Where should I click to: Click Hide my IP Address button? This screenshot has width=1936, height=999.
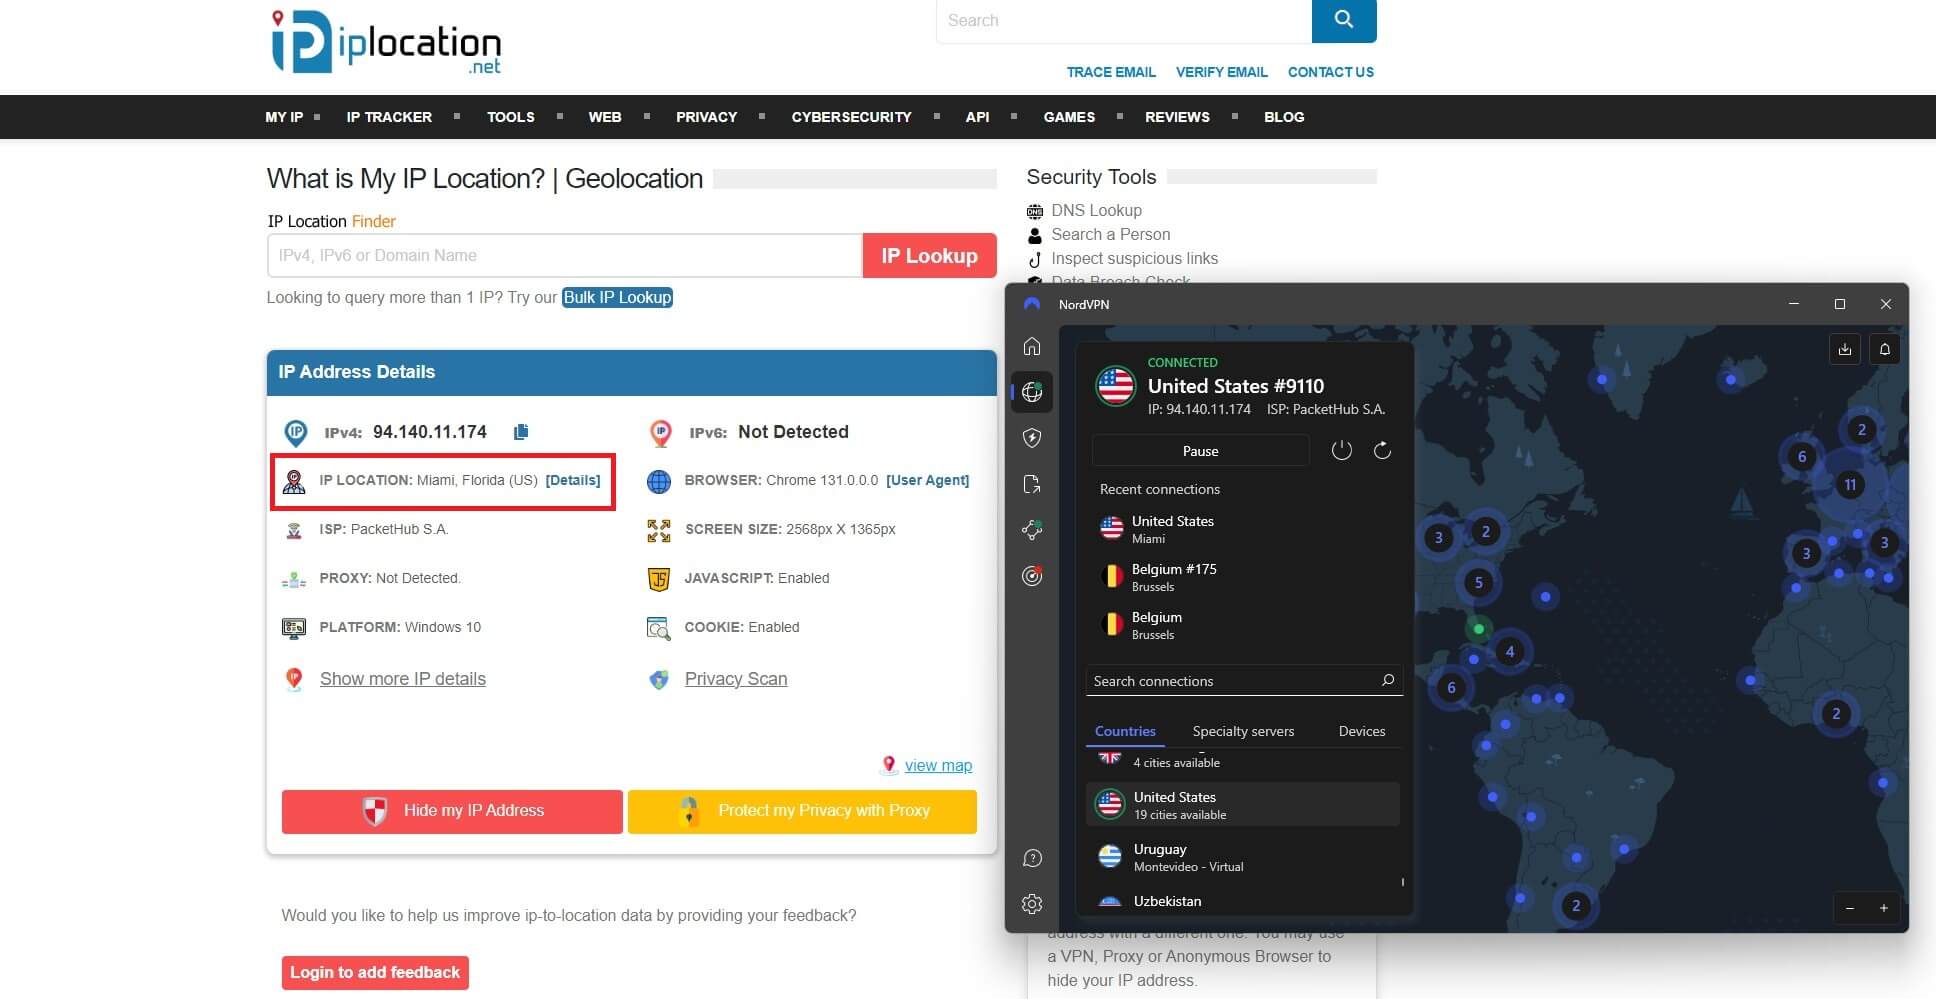pyautogui.click(x=452, y=811)
